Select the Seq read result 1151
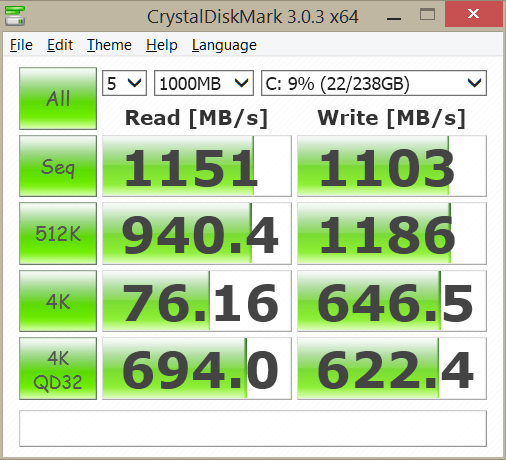The height and width of the screenshot is (460, 506). (x=197, y=166)
